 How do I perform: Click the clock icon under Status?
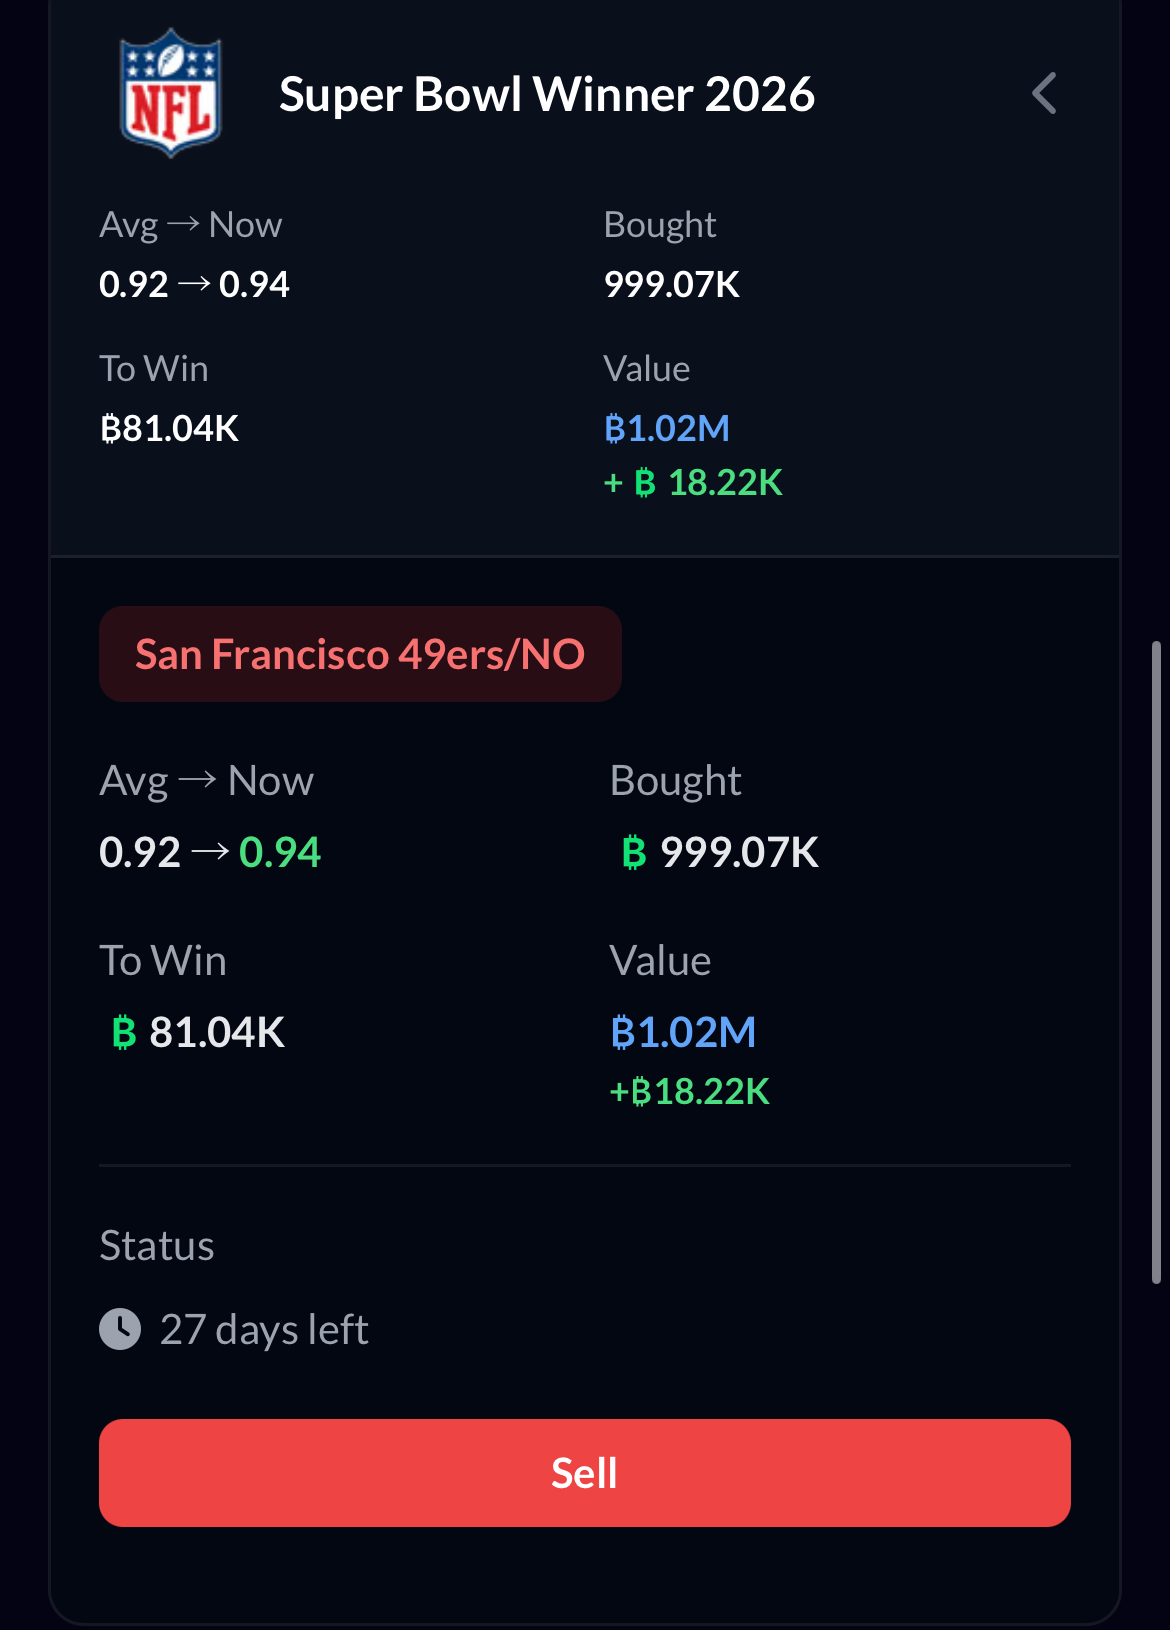[x=120, y=1329]
